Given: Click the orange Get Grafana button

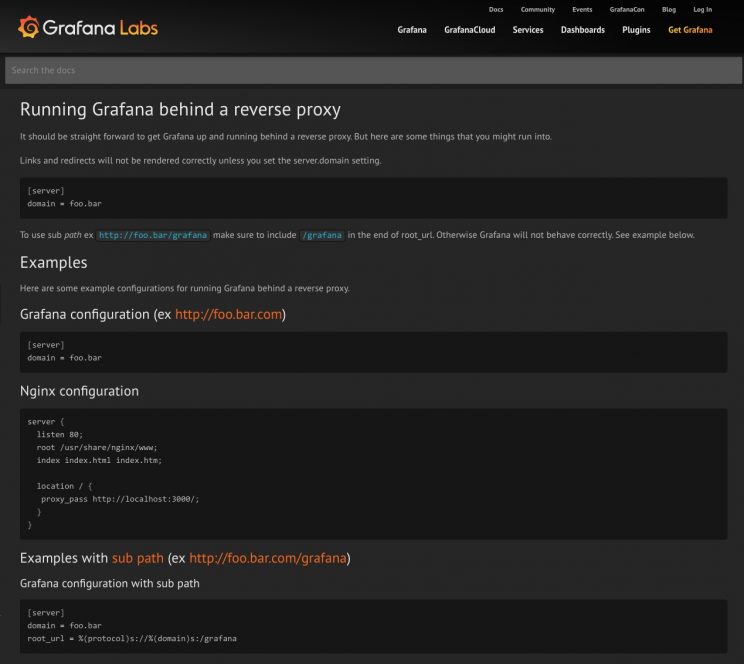Looking at the screenshot, I should point(690,30).
